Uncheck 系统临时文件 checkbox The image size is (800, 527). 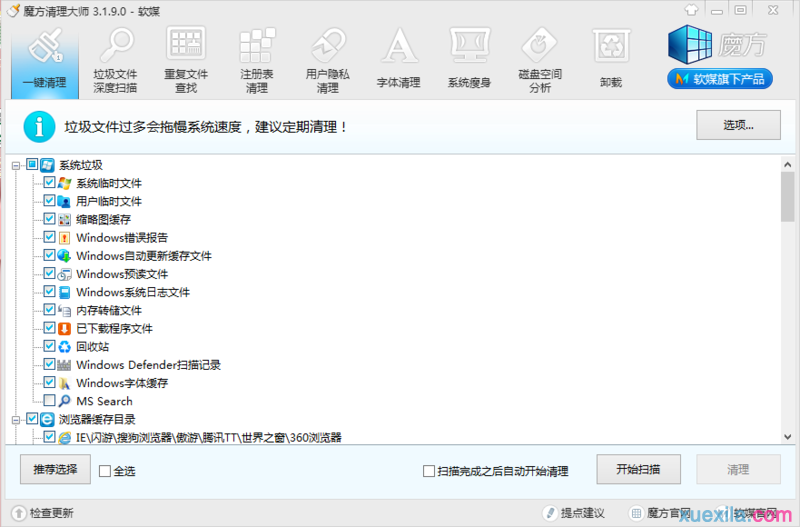click(x=49, y=182)
